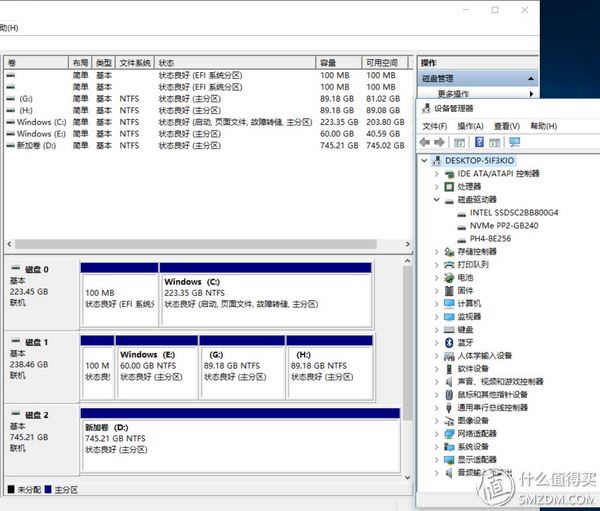
Task: Click the horizontal scrollbar right arrow
Action: (x=408, y=244)
